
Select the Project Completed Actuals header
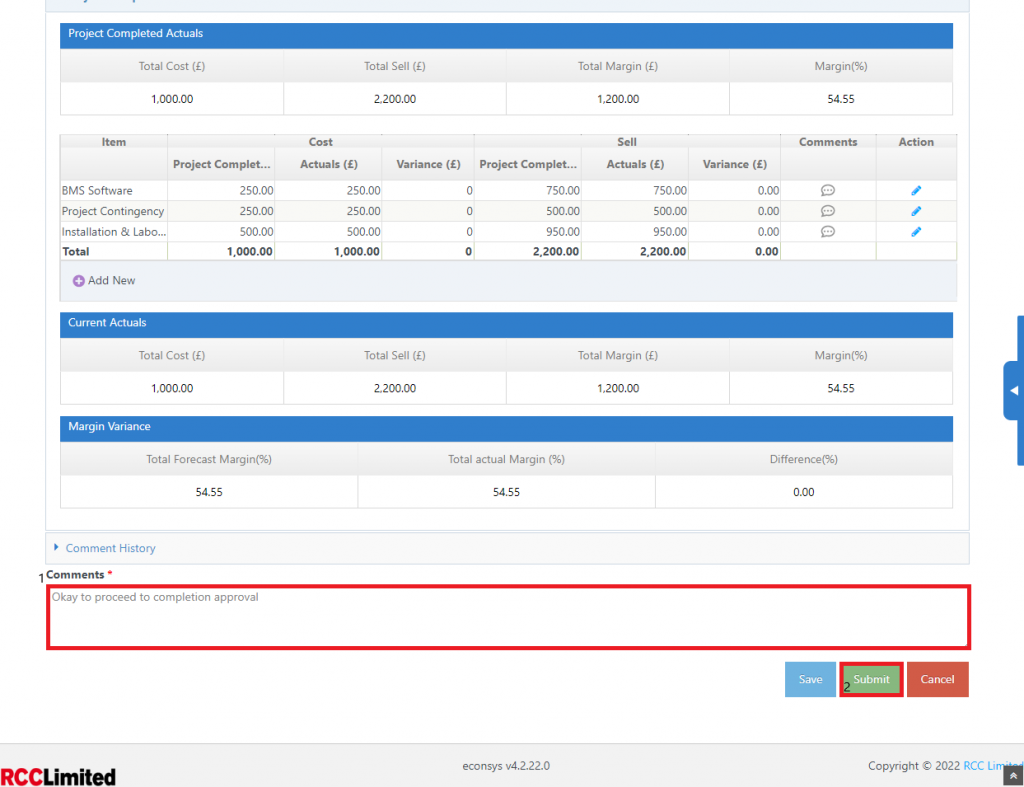click(x=506, y=35)
